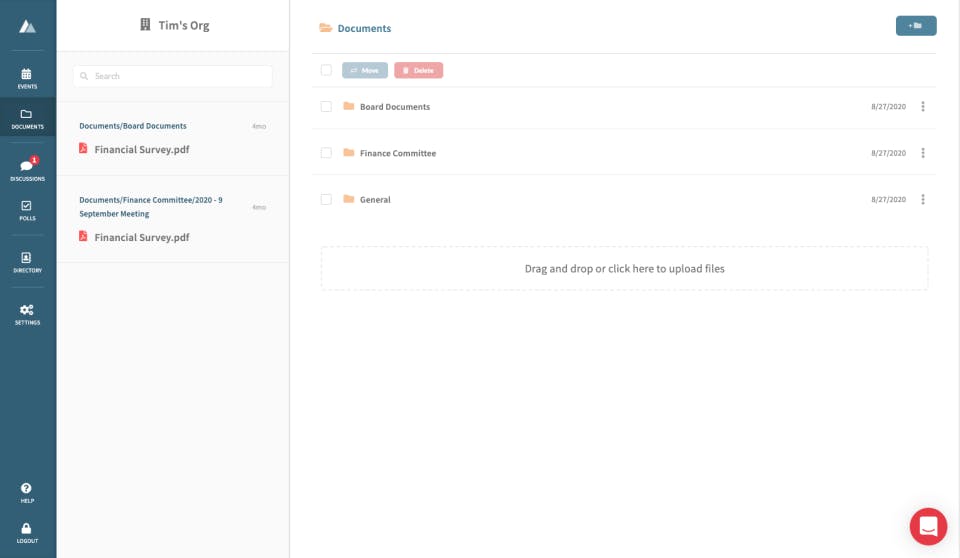
Task: Open the Directory contacts icon
Action: (27, 258)
